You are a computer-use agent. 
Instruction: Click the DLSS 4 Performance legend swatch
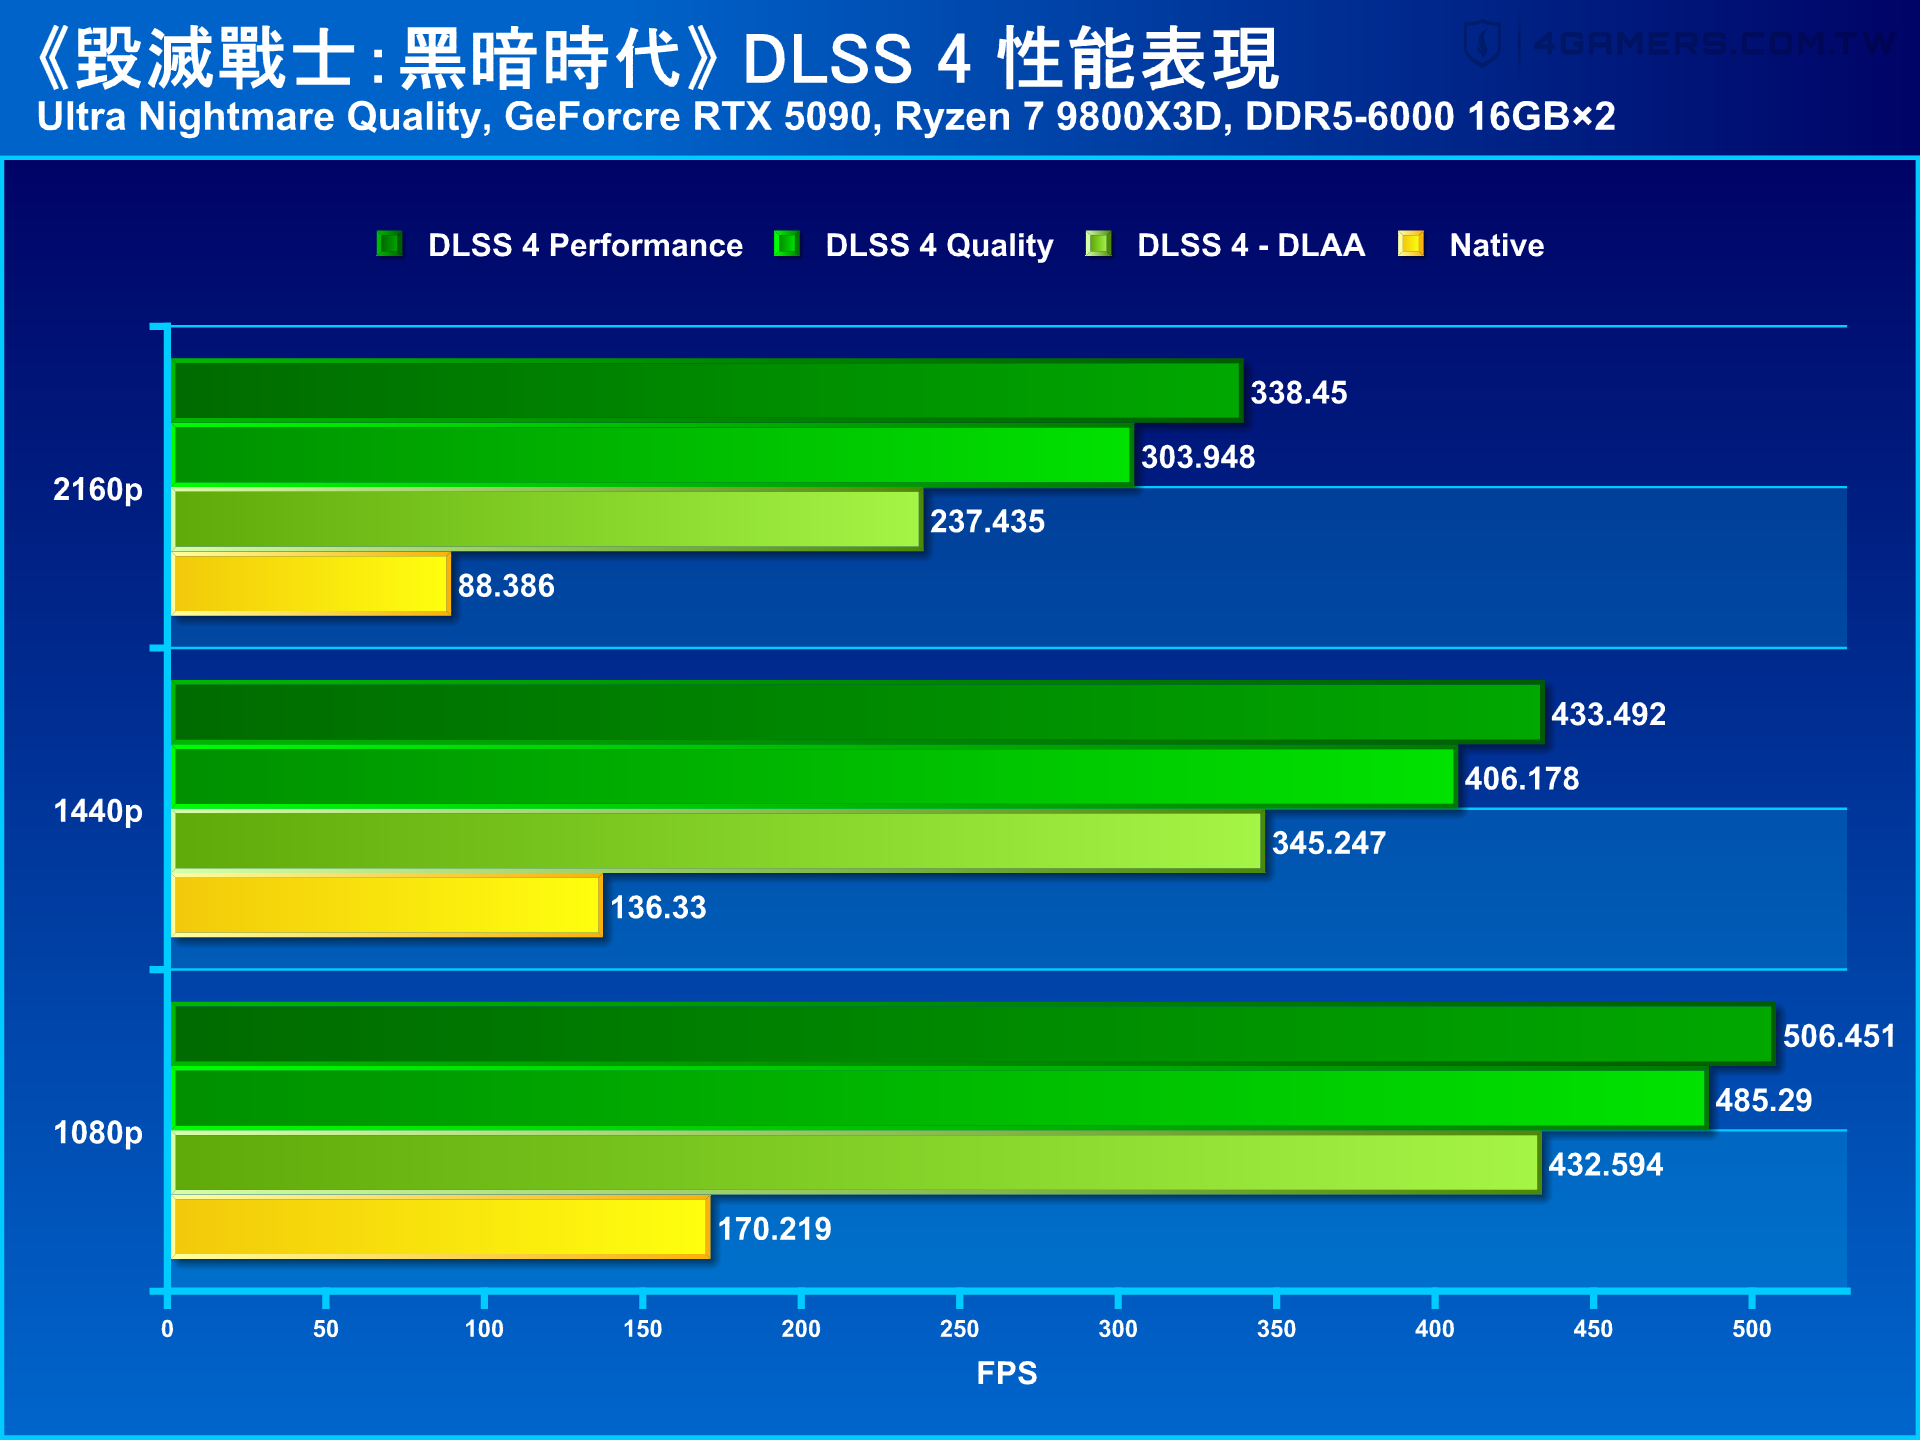[x=389, y=244]
